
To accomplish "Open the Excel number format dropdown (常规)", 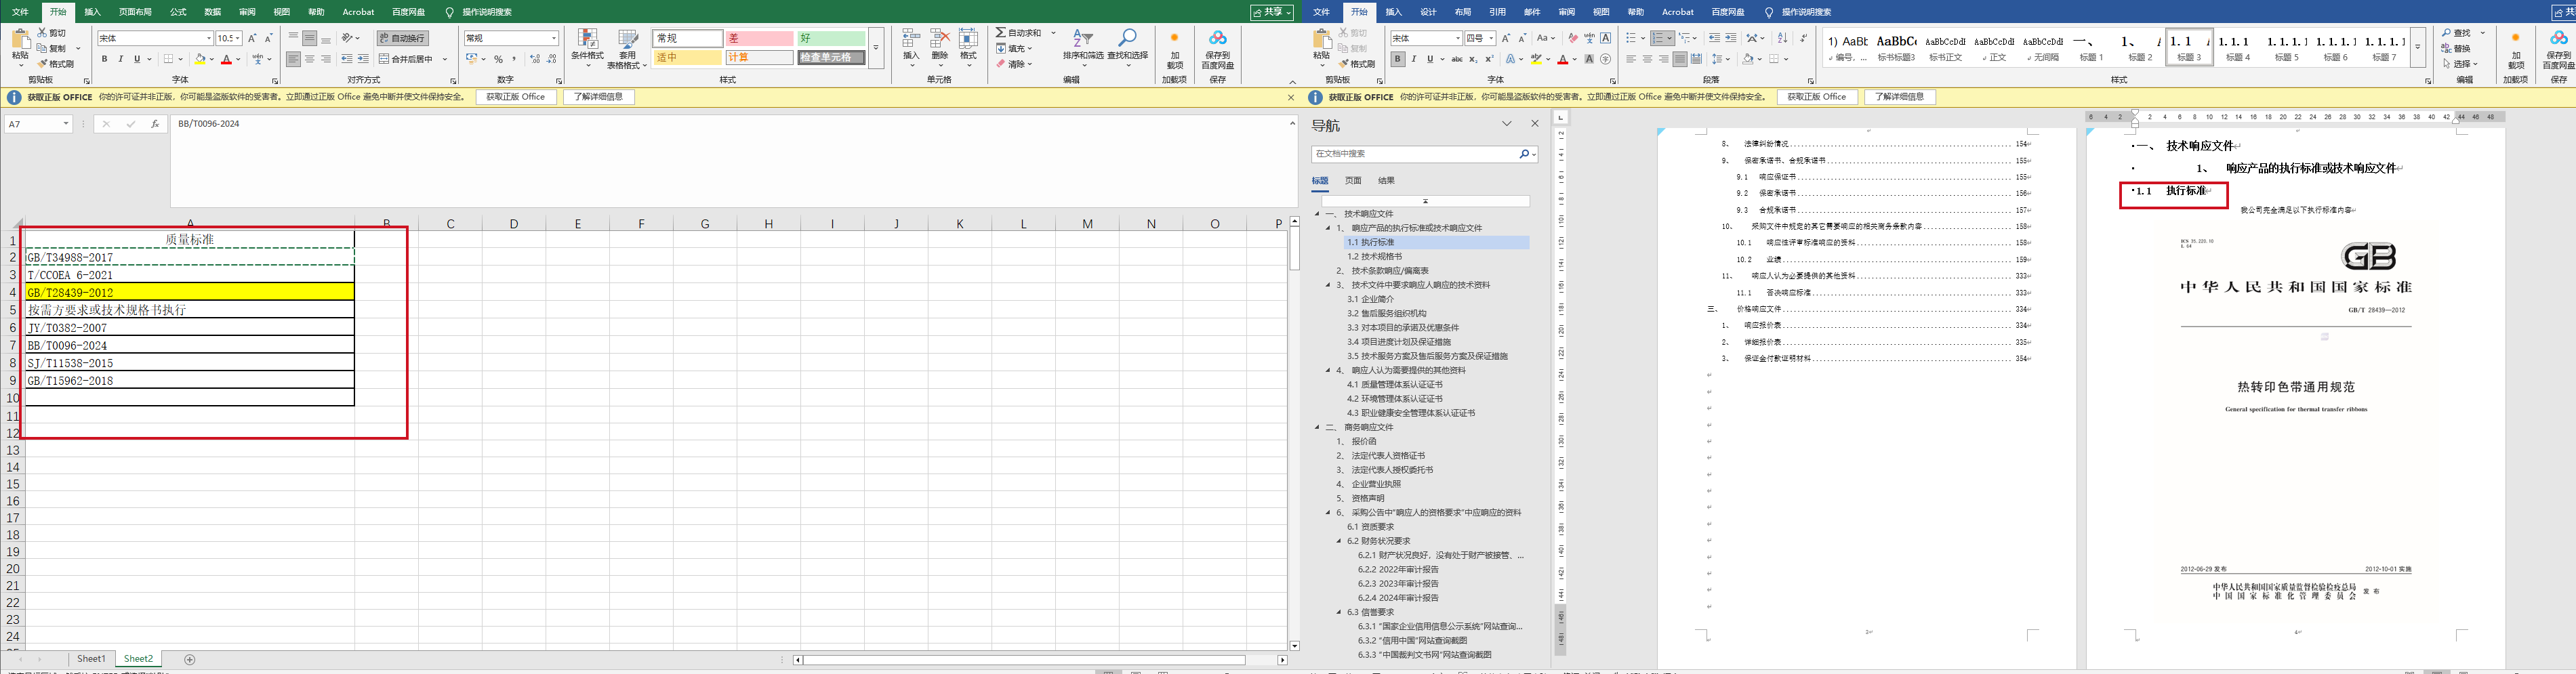I will [x=554, y=38].
